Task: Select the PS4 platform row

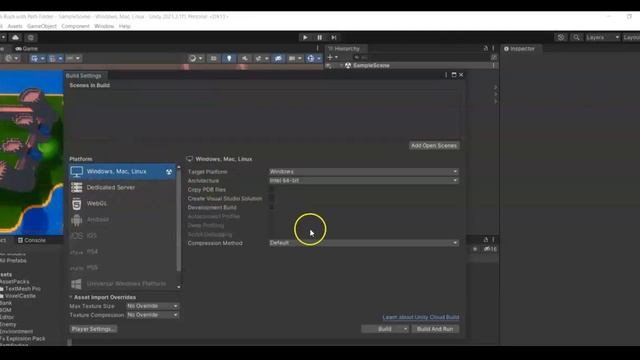Action: pos(122,252)
